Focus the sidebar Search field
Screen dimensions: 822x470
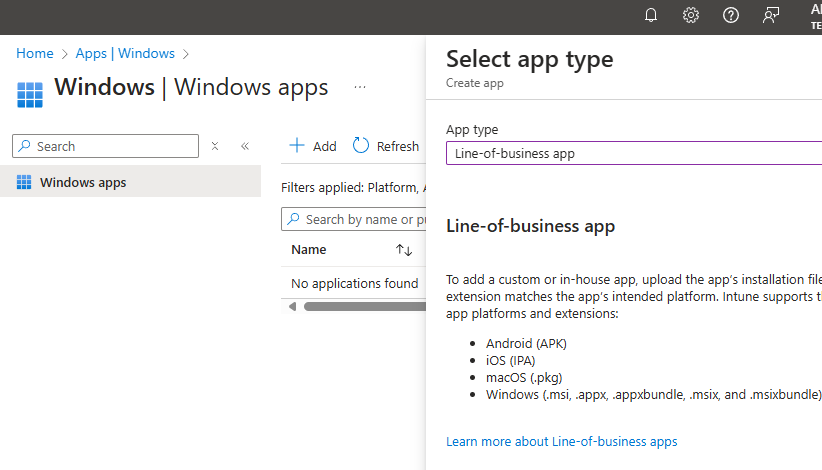[105, 146]
